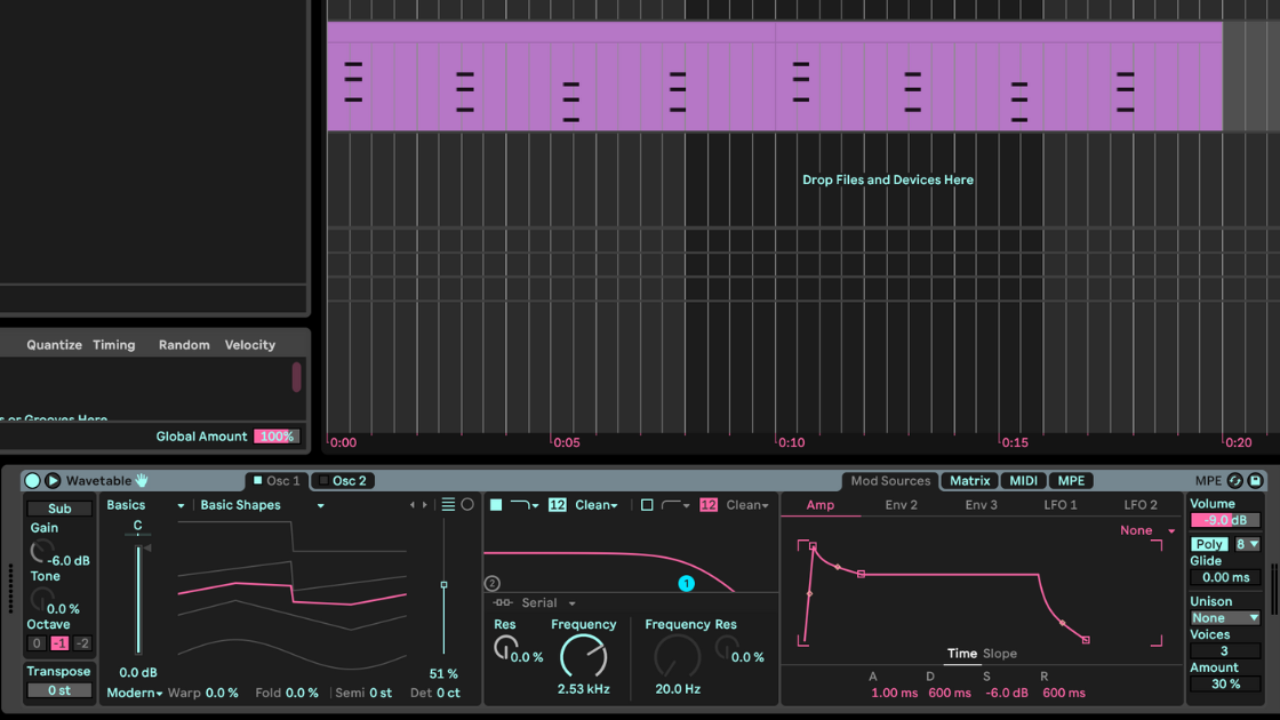
Task: Click the hand icon beside Wavetable title
Action: click(x=142, y=481)
